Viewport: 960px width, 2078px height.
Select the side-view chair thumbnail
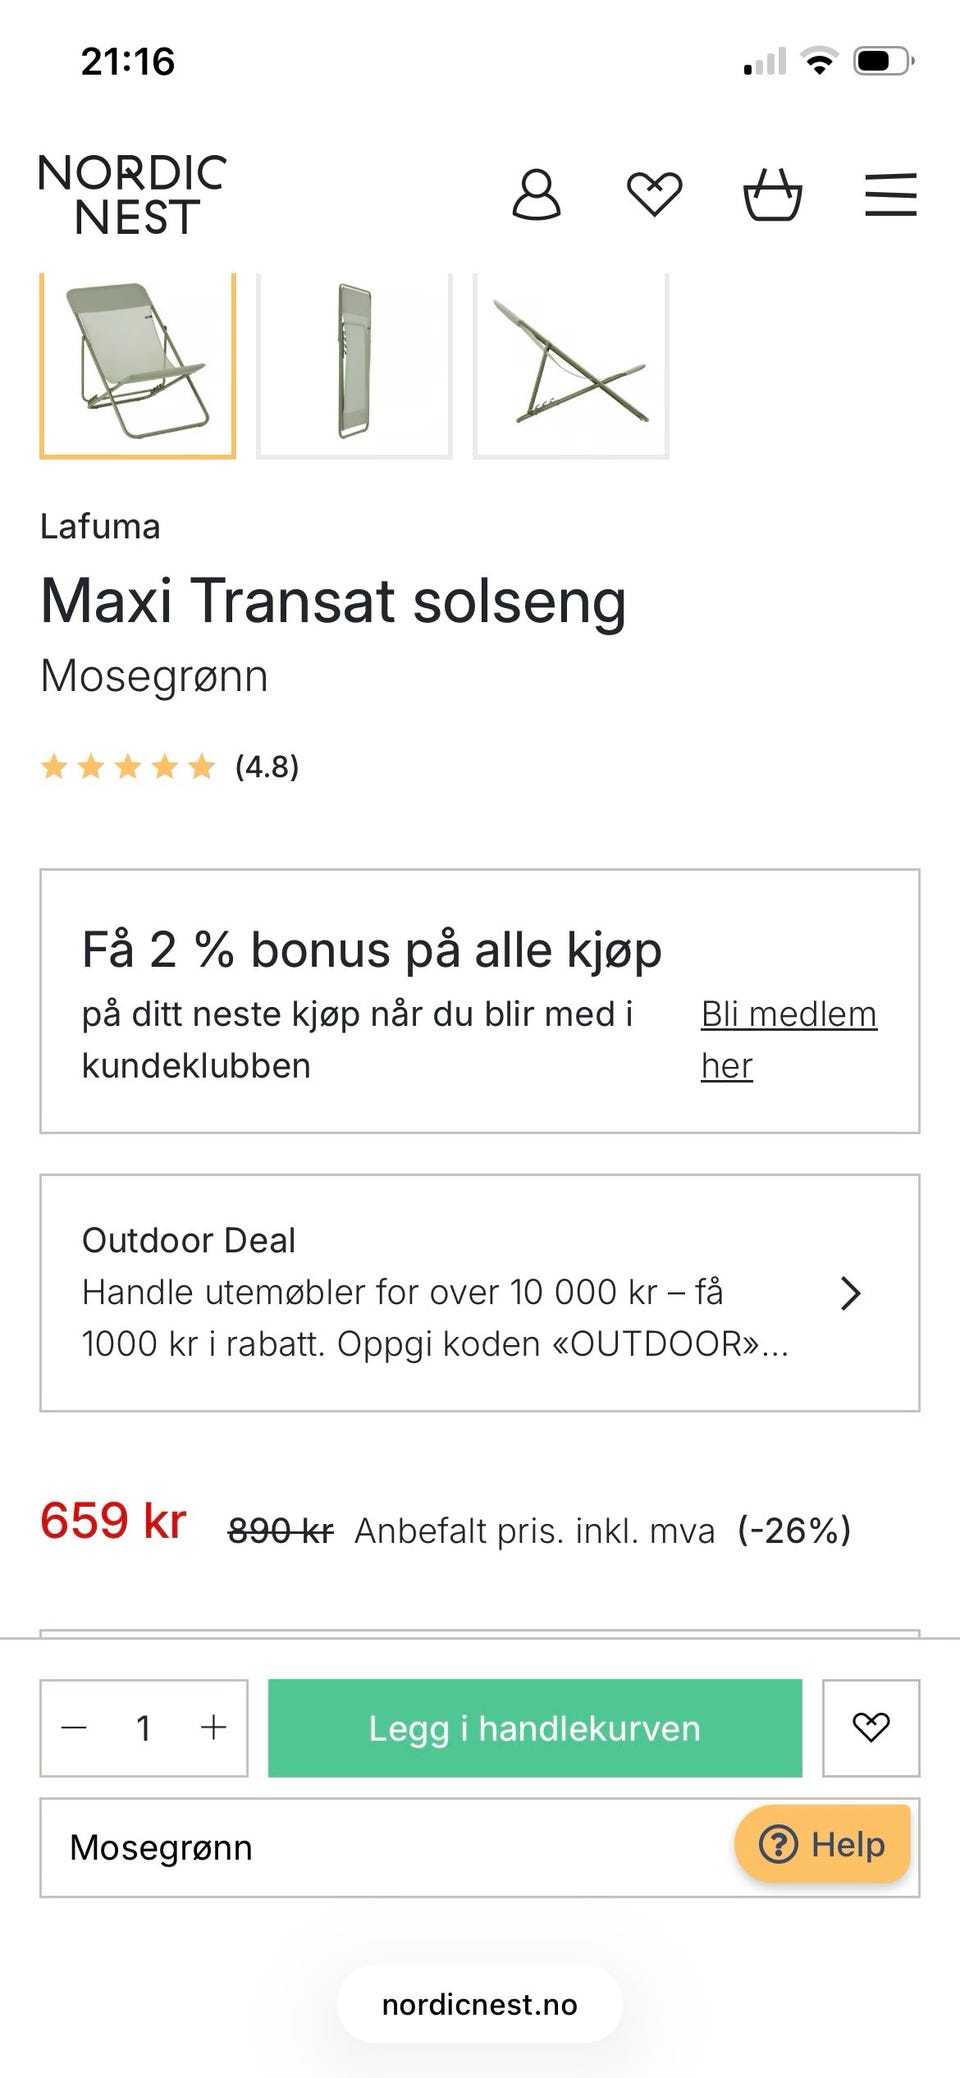(x=570, y=364)
